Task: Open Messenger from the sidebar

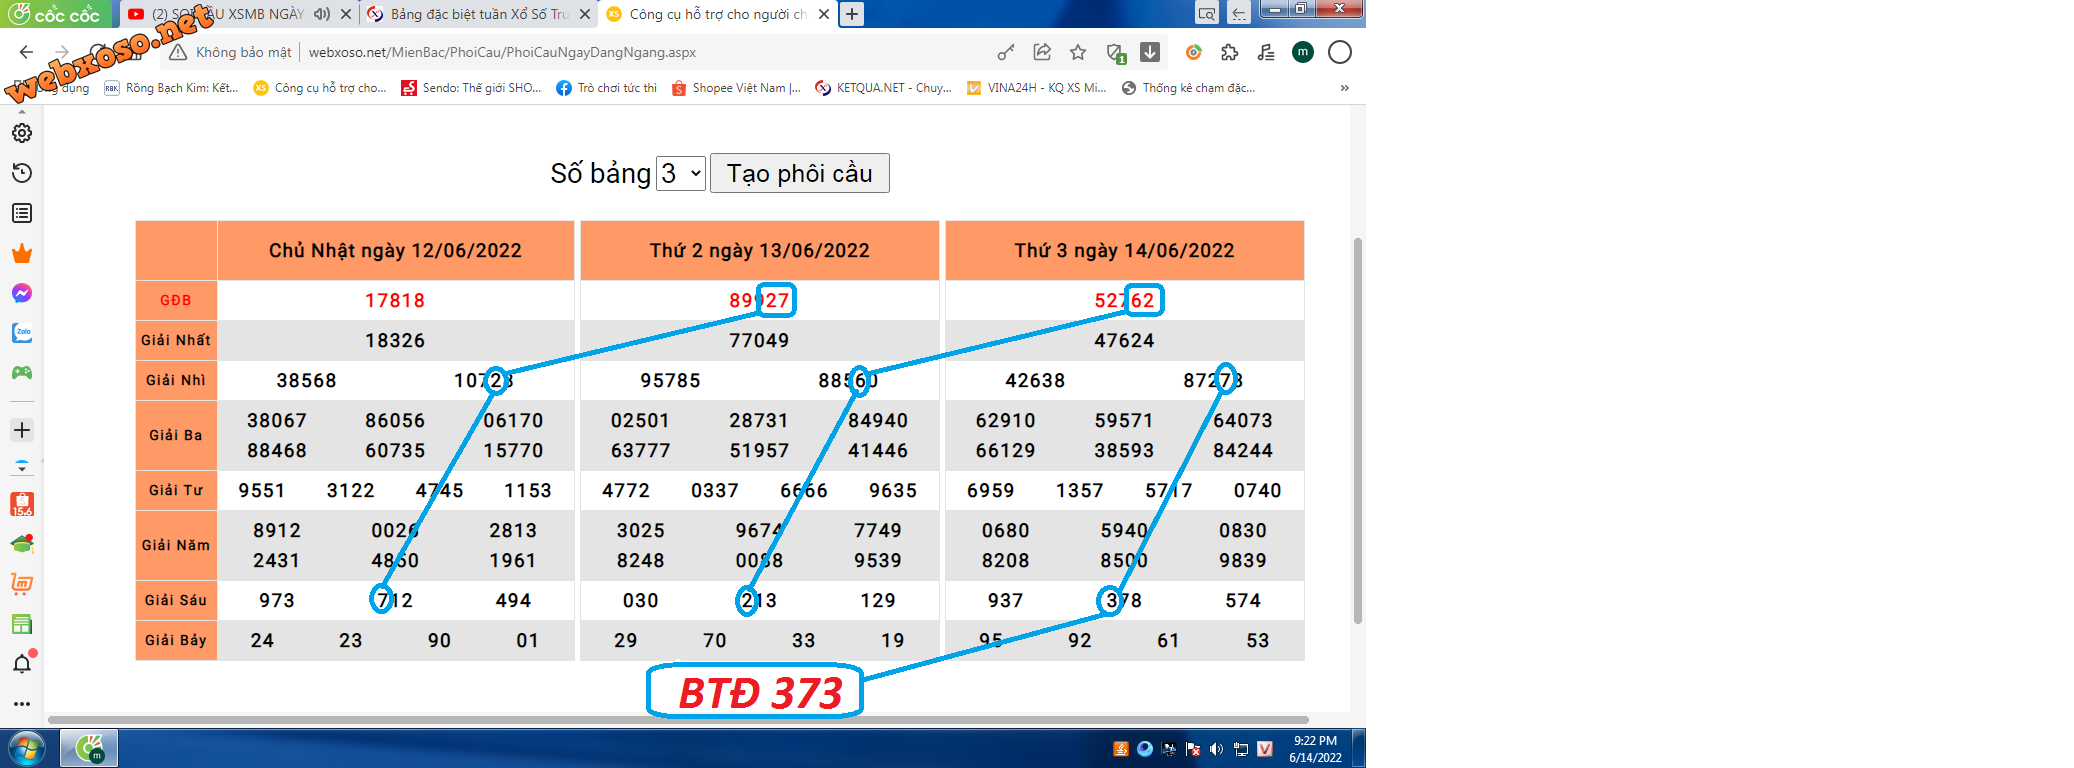Action: click(x=22, y=293)
